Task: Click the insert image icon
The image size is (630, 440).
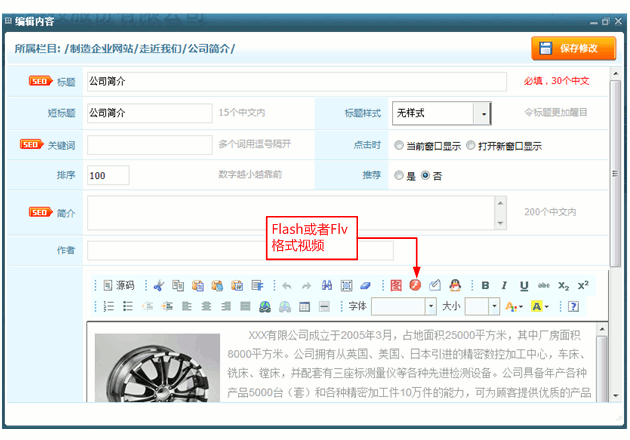Action: [x=396, y=285]
